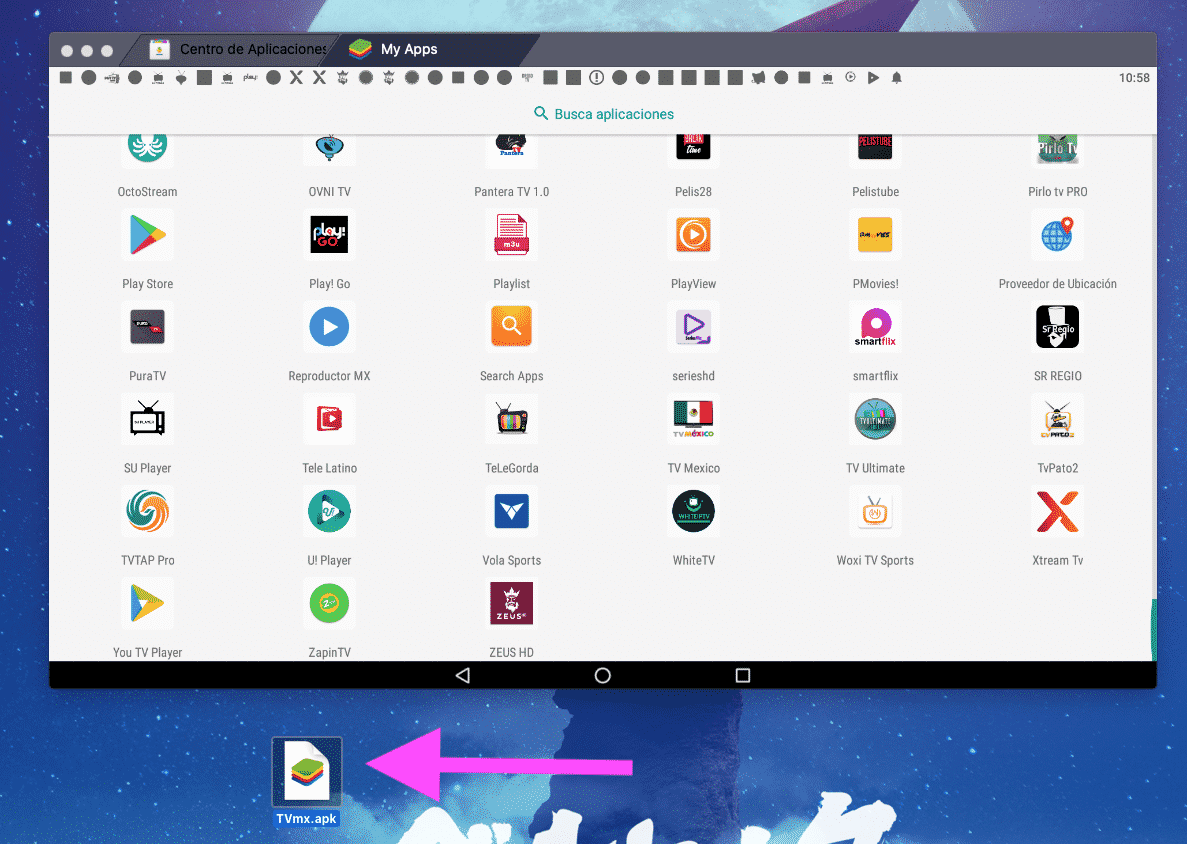Open the Search Apps icon

(x=511, y=327)
